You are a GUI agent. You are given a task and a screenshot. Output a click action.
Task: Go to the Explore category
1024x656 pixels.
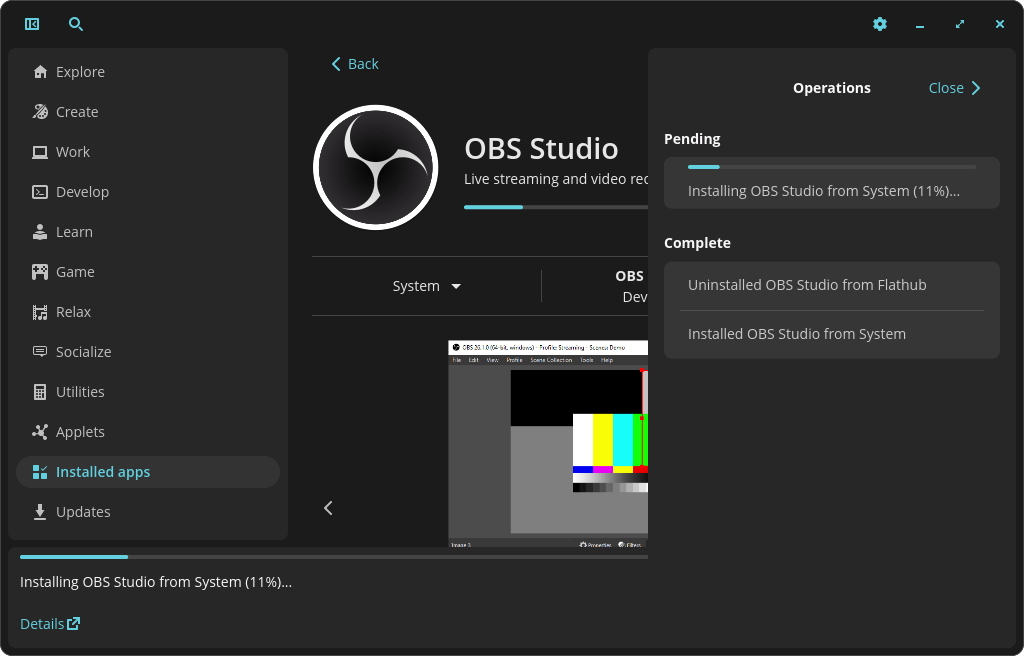[80, 72]
